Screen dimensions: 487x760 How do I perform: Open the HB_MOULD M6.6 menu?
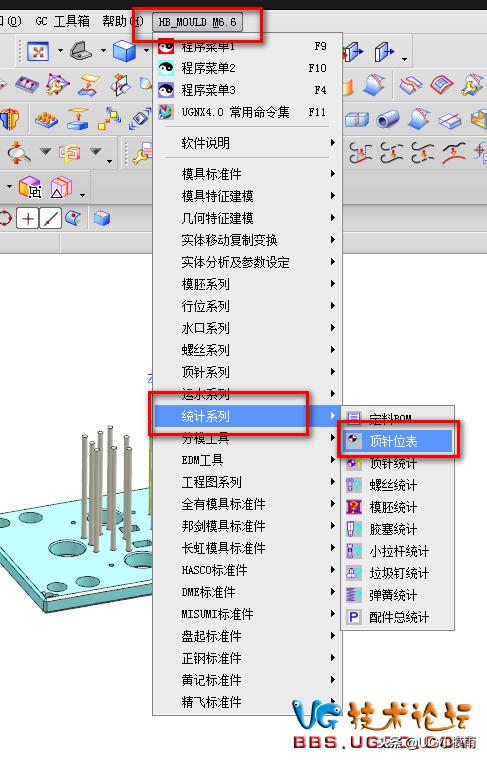tap(197, 22)
